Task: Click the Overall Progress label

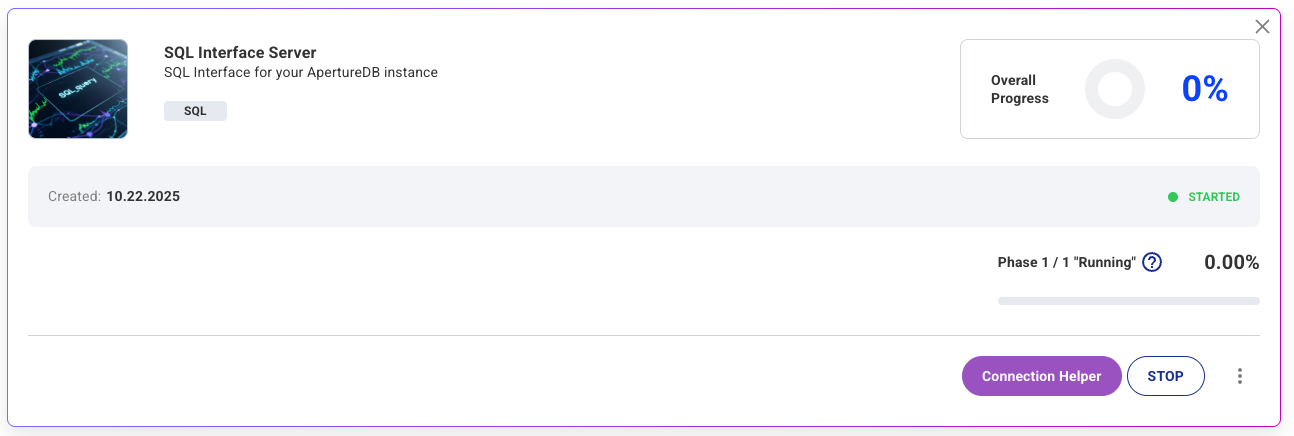Action: pos(1019,89)
